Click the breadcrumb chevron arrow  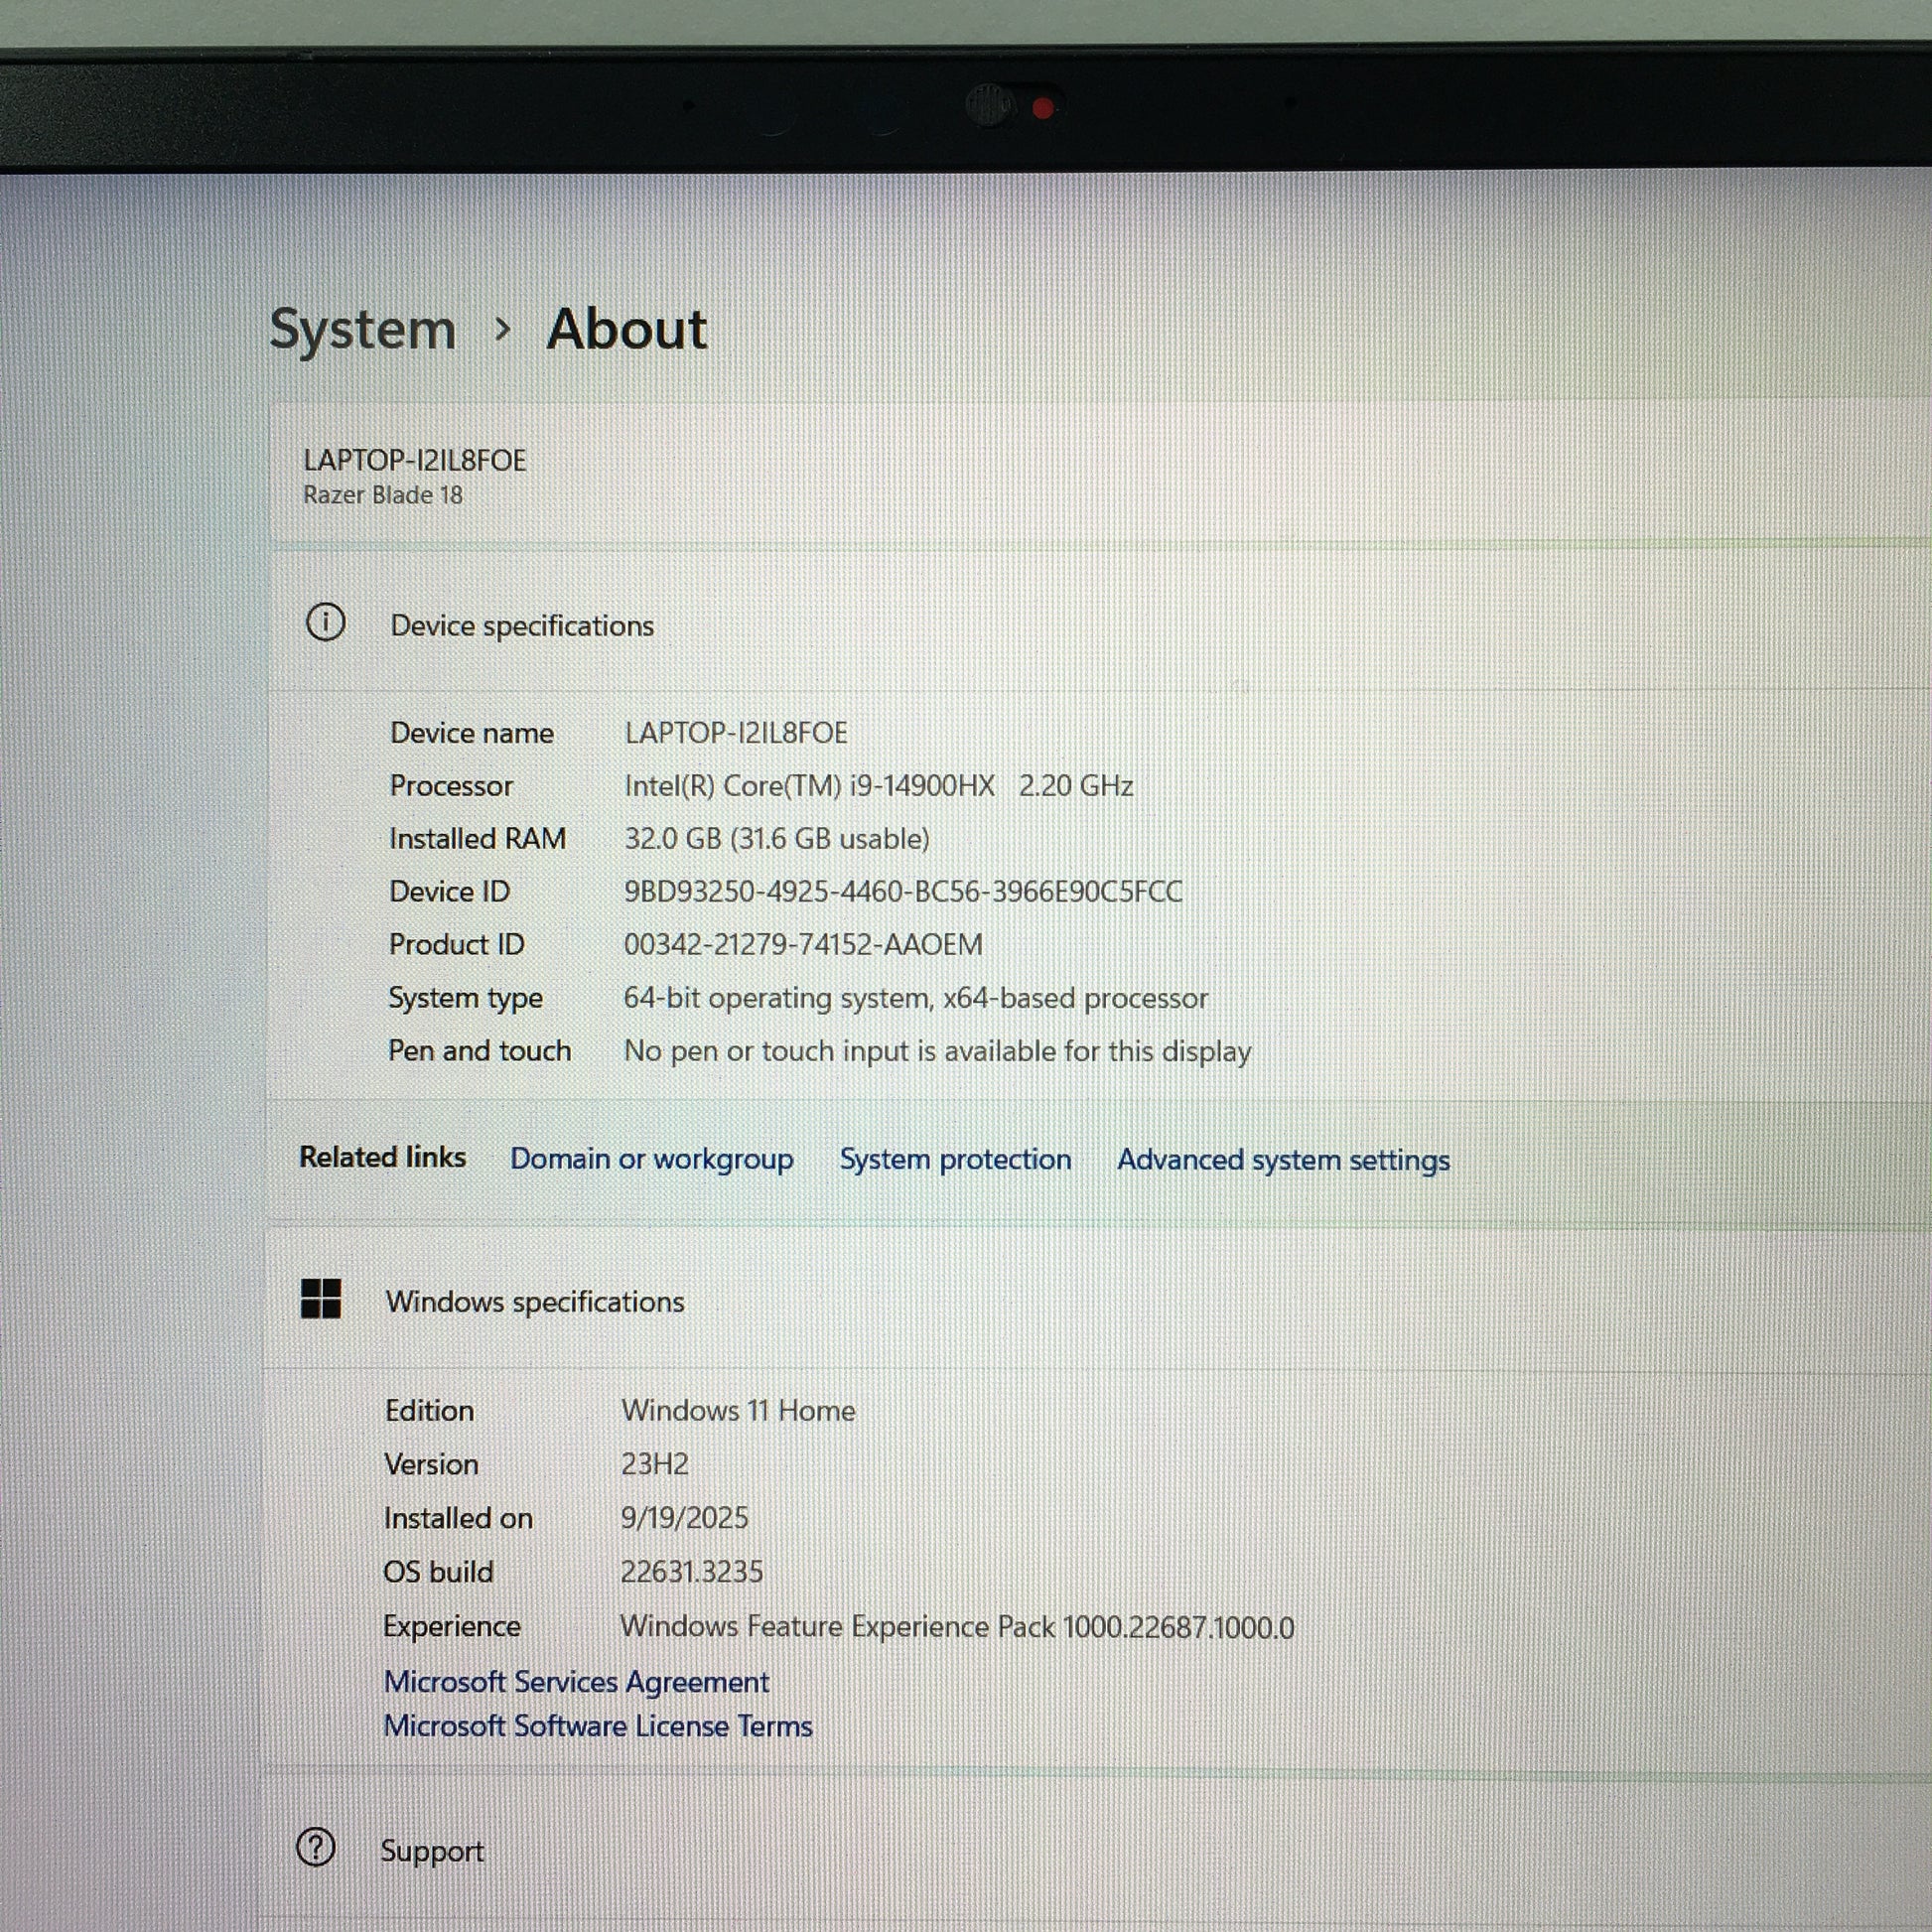[503, 328]
